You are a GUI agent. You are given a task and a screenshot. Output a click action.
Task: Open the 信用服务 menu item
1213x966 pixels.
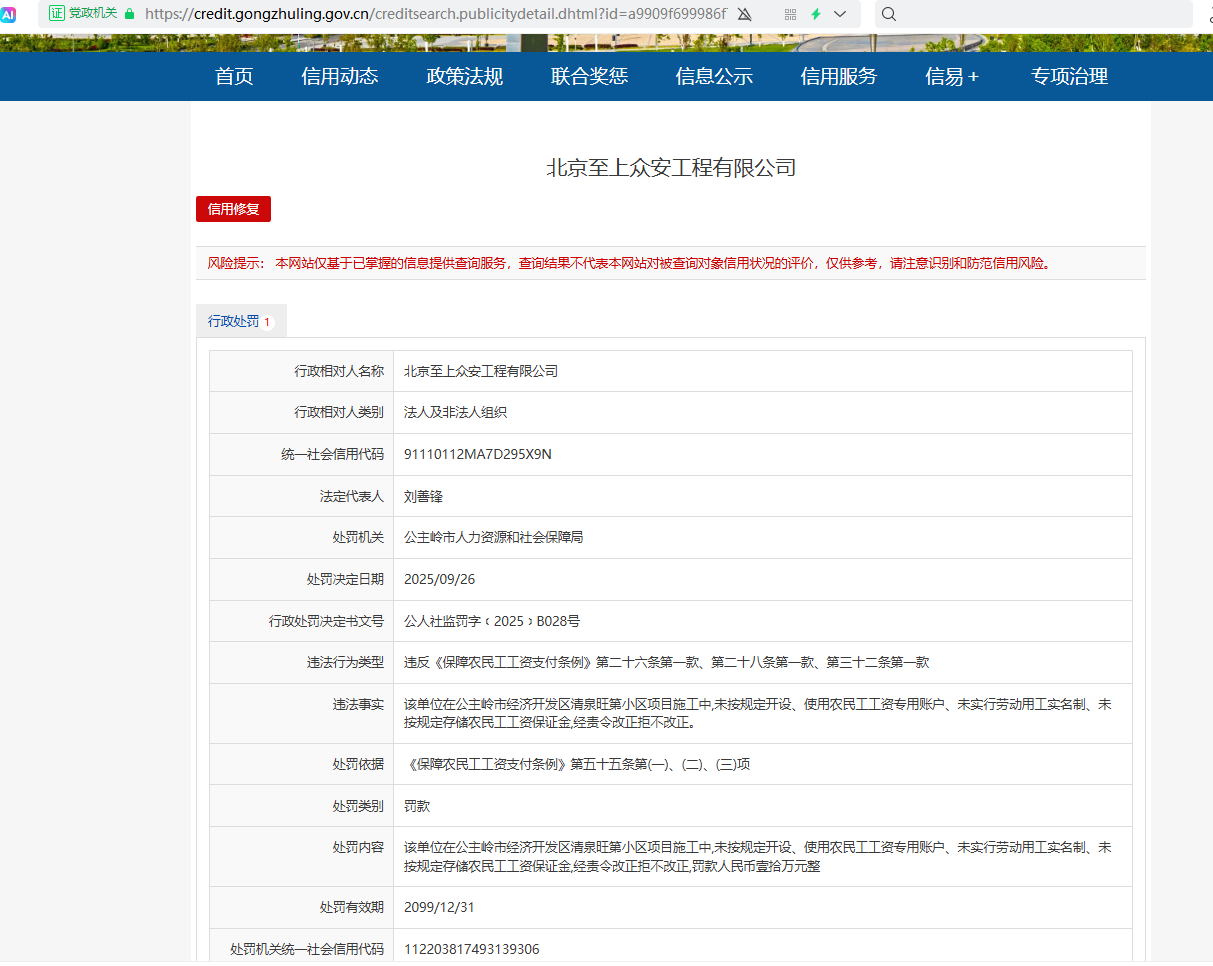[x=839, y=77]
